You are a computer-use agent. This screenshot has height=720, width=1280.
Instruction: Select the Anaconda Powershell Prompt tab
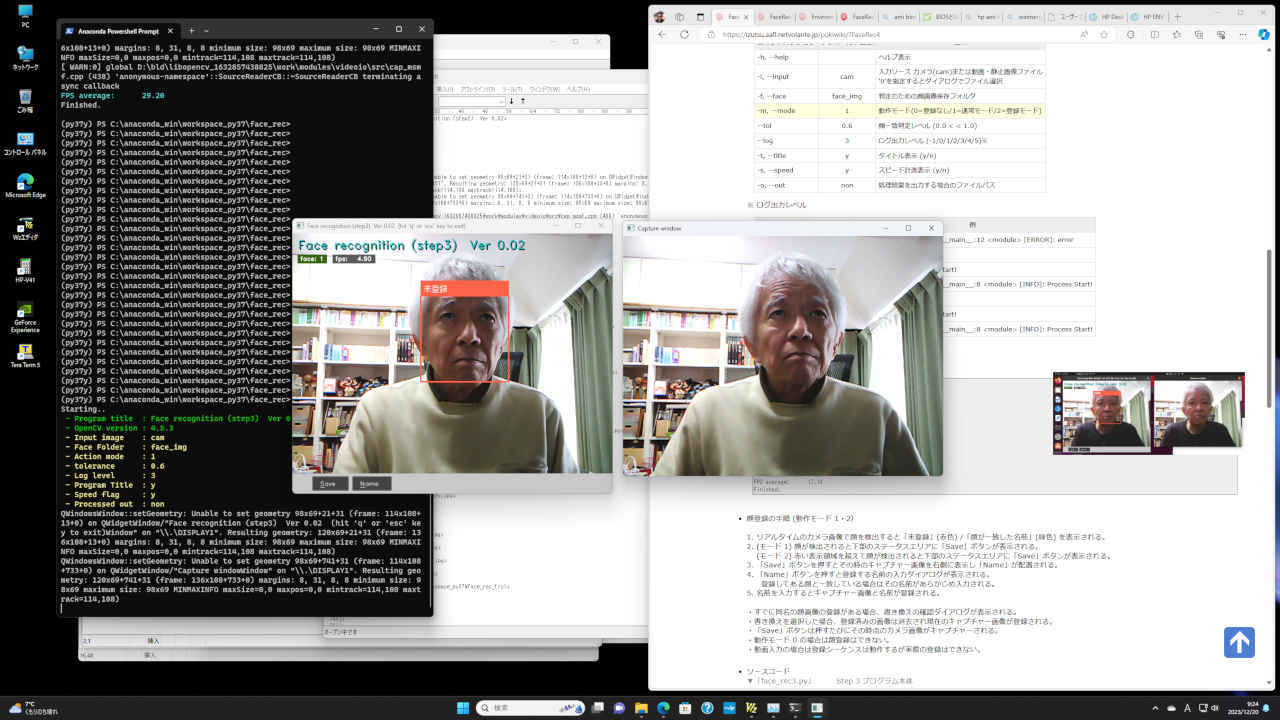(114, 30)
